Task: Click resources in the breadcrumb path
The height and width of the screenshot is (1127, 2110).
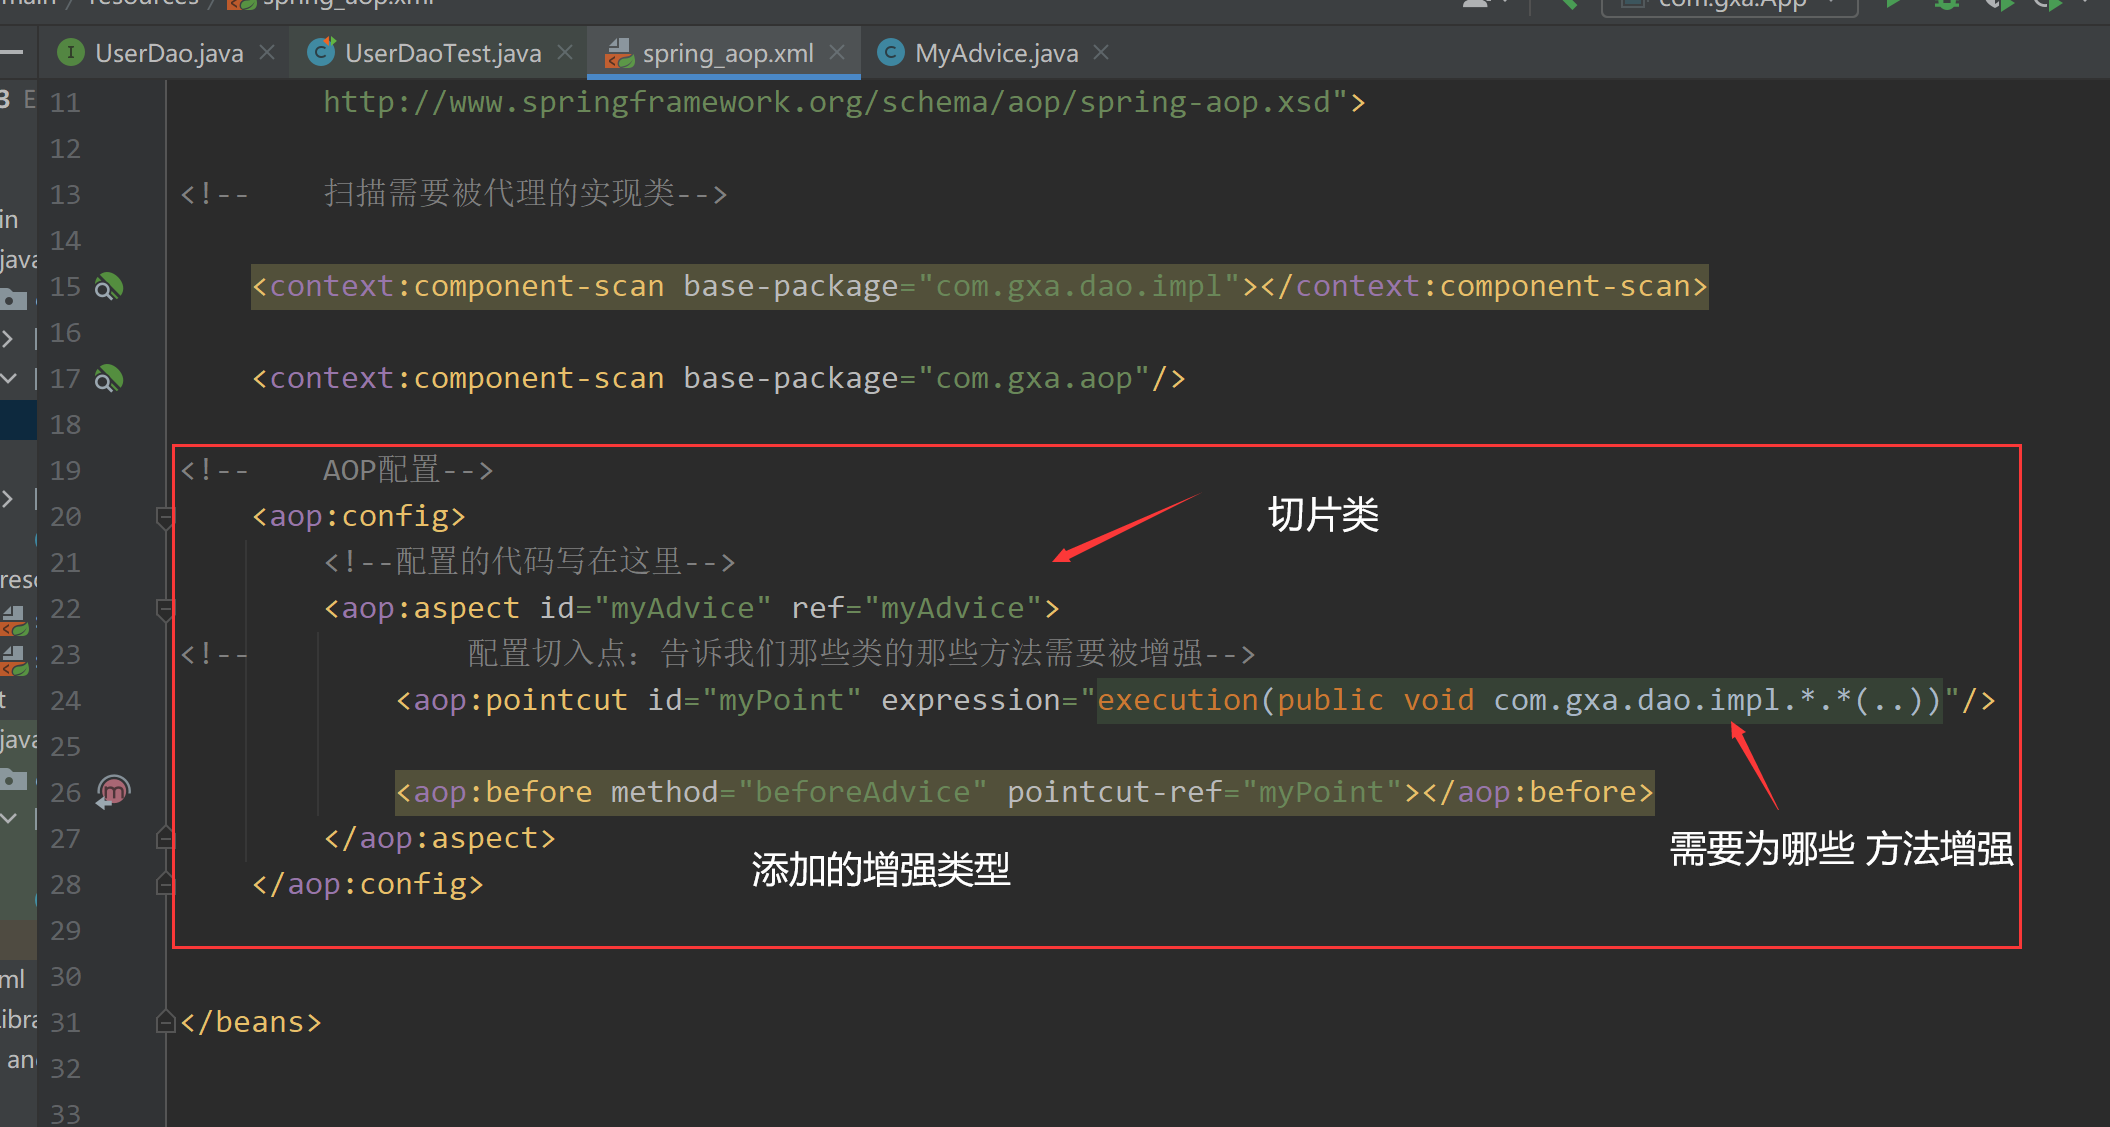Action: [x=140, y=4]
